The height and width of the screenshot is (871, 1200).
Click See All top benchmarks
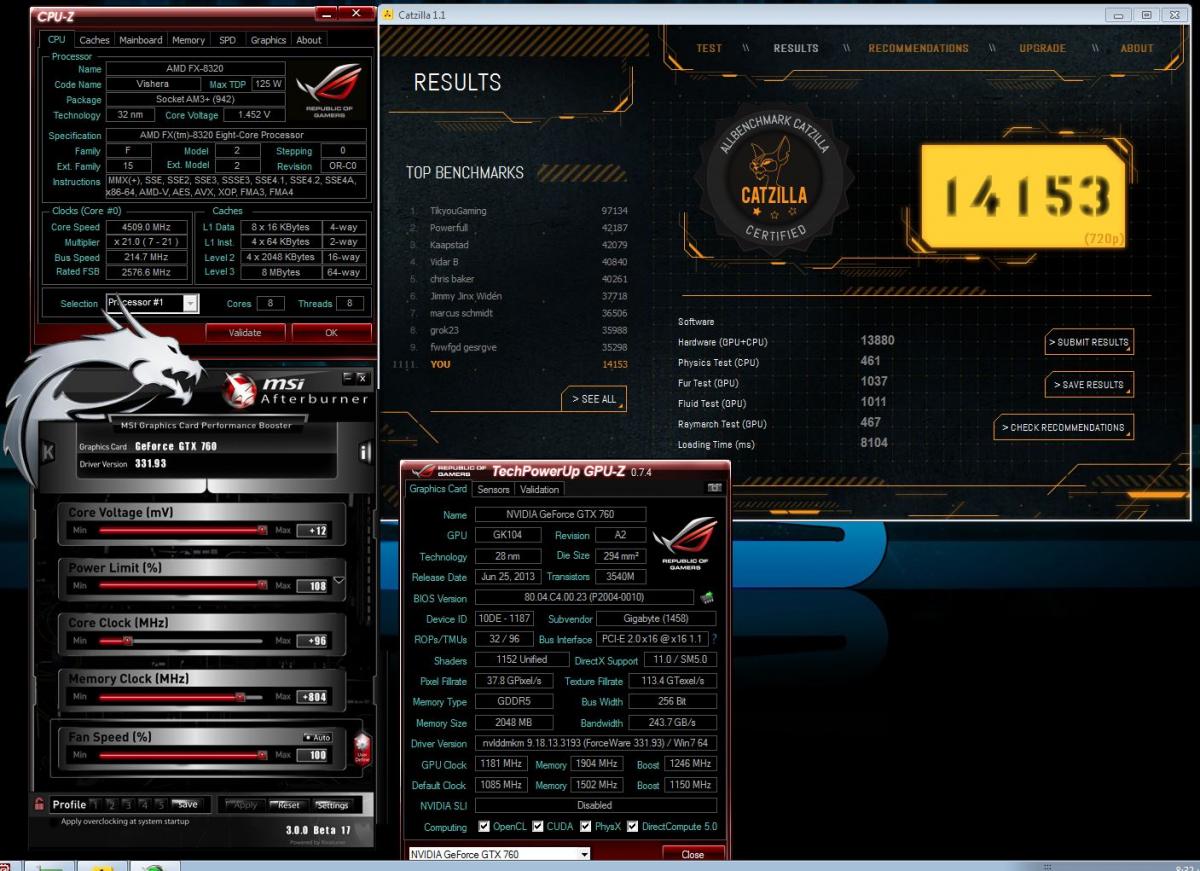click(x=594, y=399)
